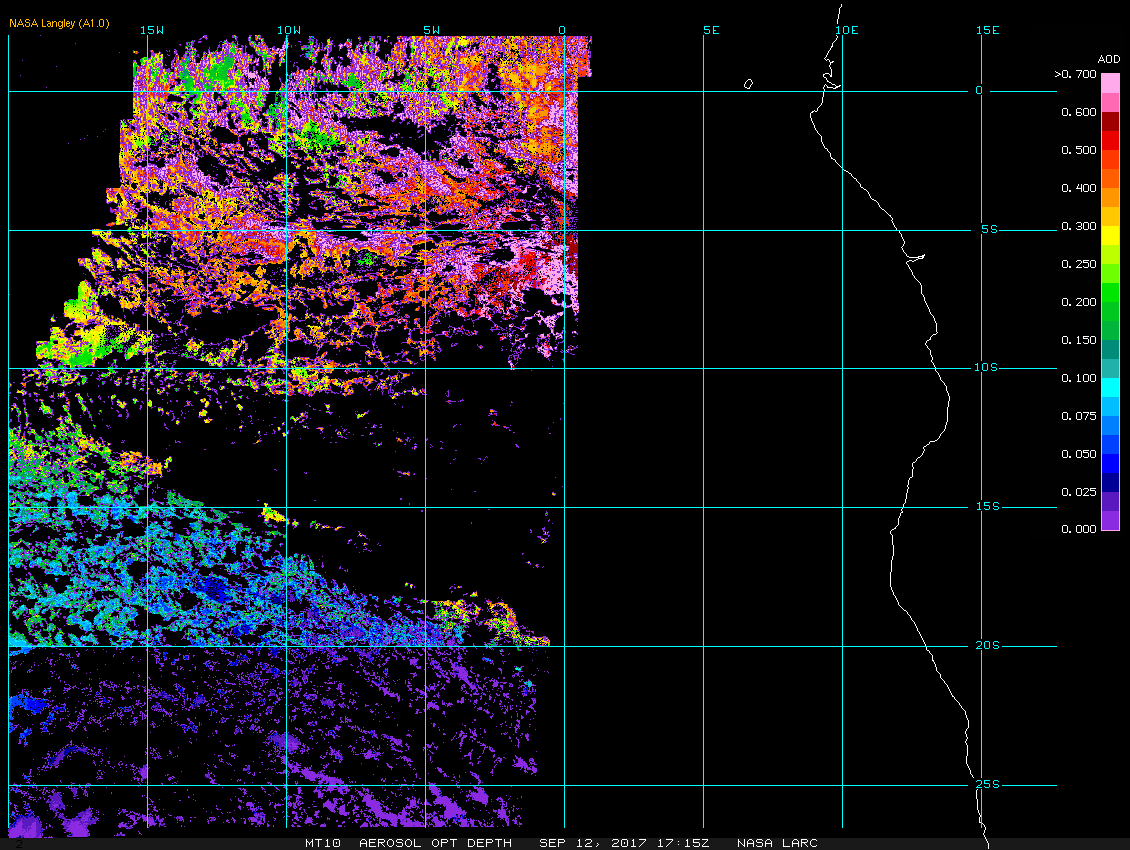Viewport: 1130px width, 850px height.
Task: Click the 0.100 legend value
Action: point(1079,378)
